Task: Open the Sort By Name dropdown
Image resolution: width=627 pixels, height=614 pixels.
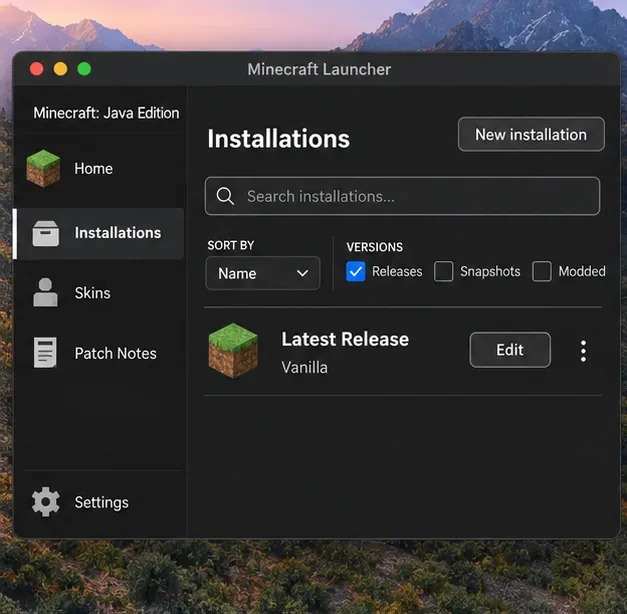Action: (x=263, y=273)
